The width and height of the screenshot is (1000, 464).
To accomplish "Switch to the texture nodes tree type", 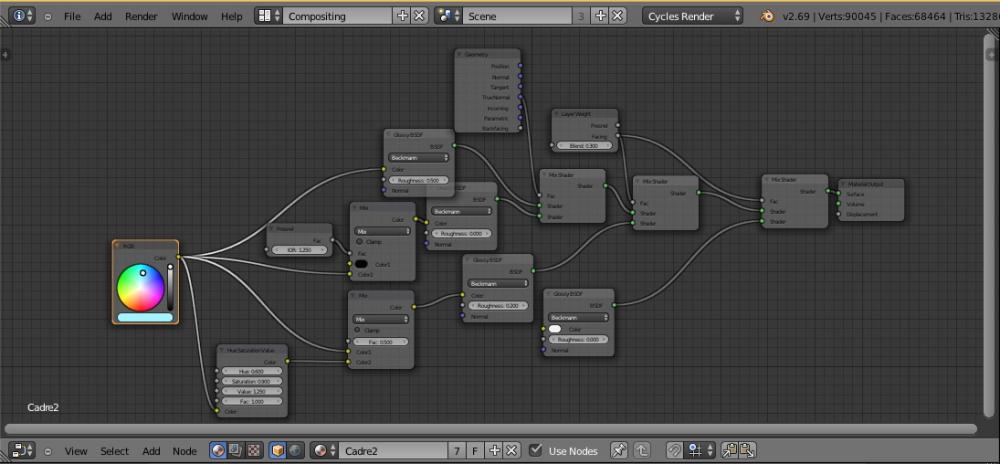I will 253,451.
